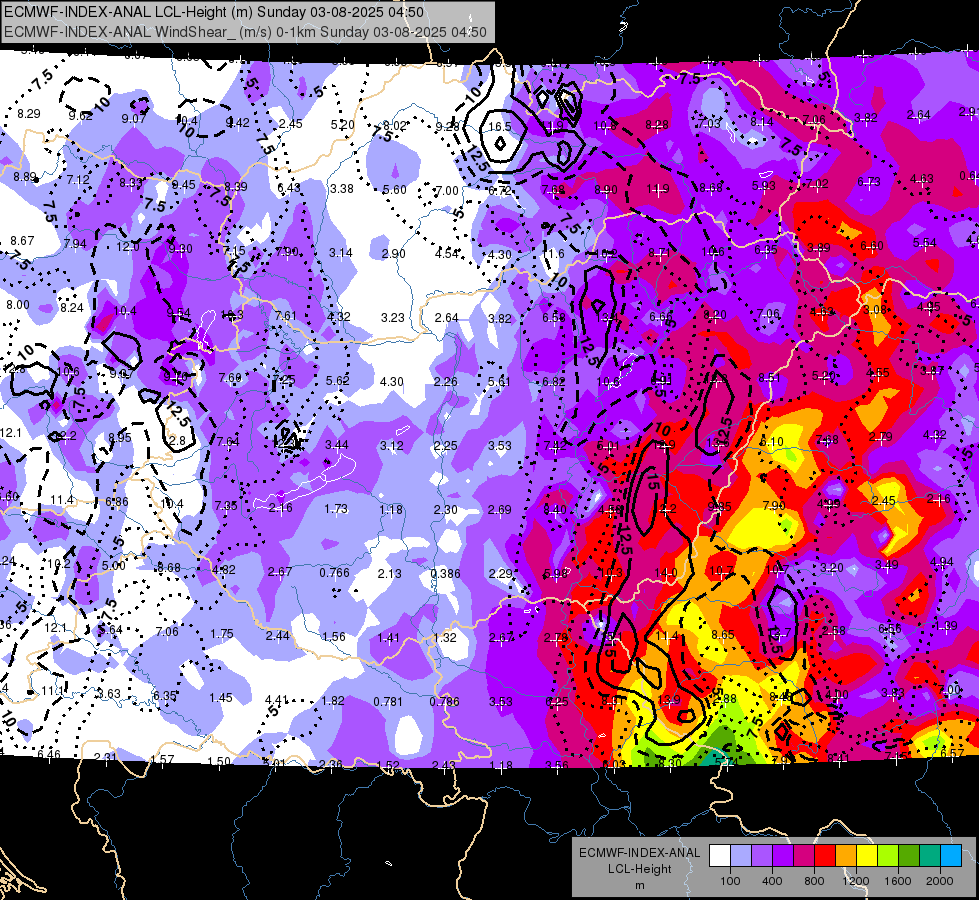Screen dimensions: 979x900
Task: Click the wind shear value 3.14 on the map
Action: tap(341, 253)
